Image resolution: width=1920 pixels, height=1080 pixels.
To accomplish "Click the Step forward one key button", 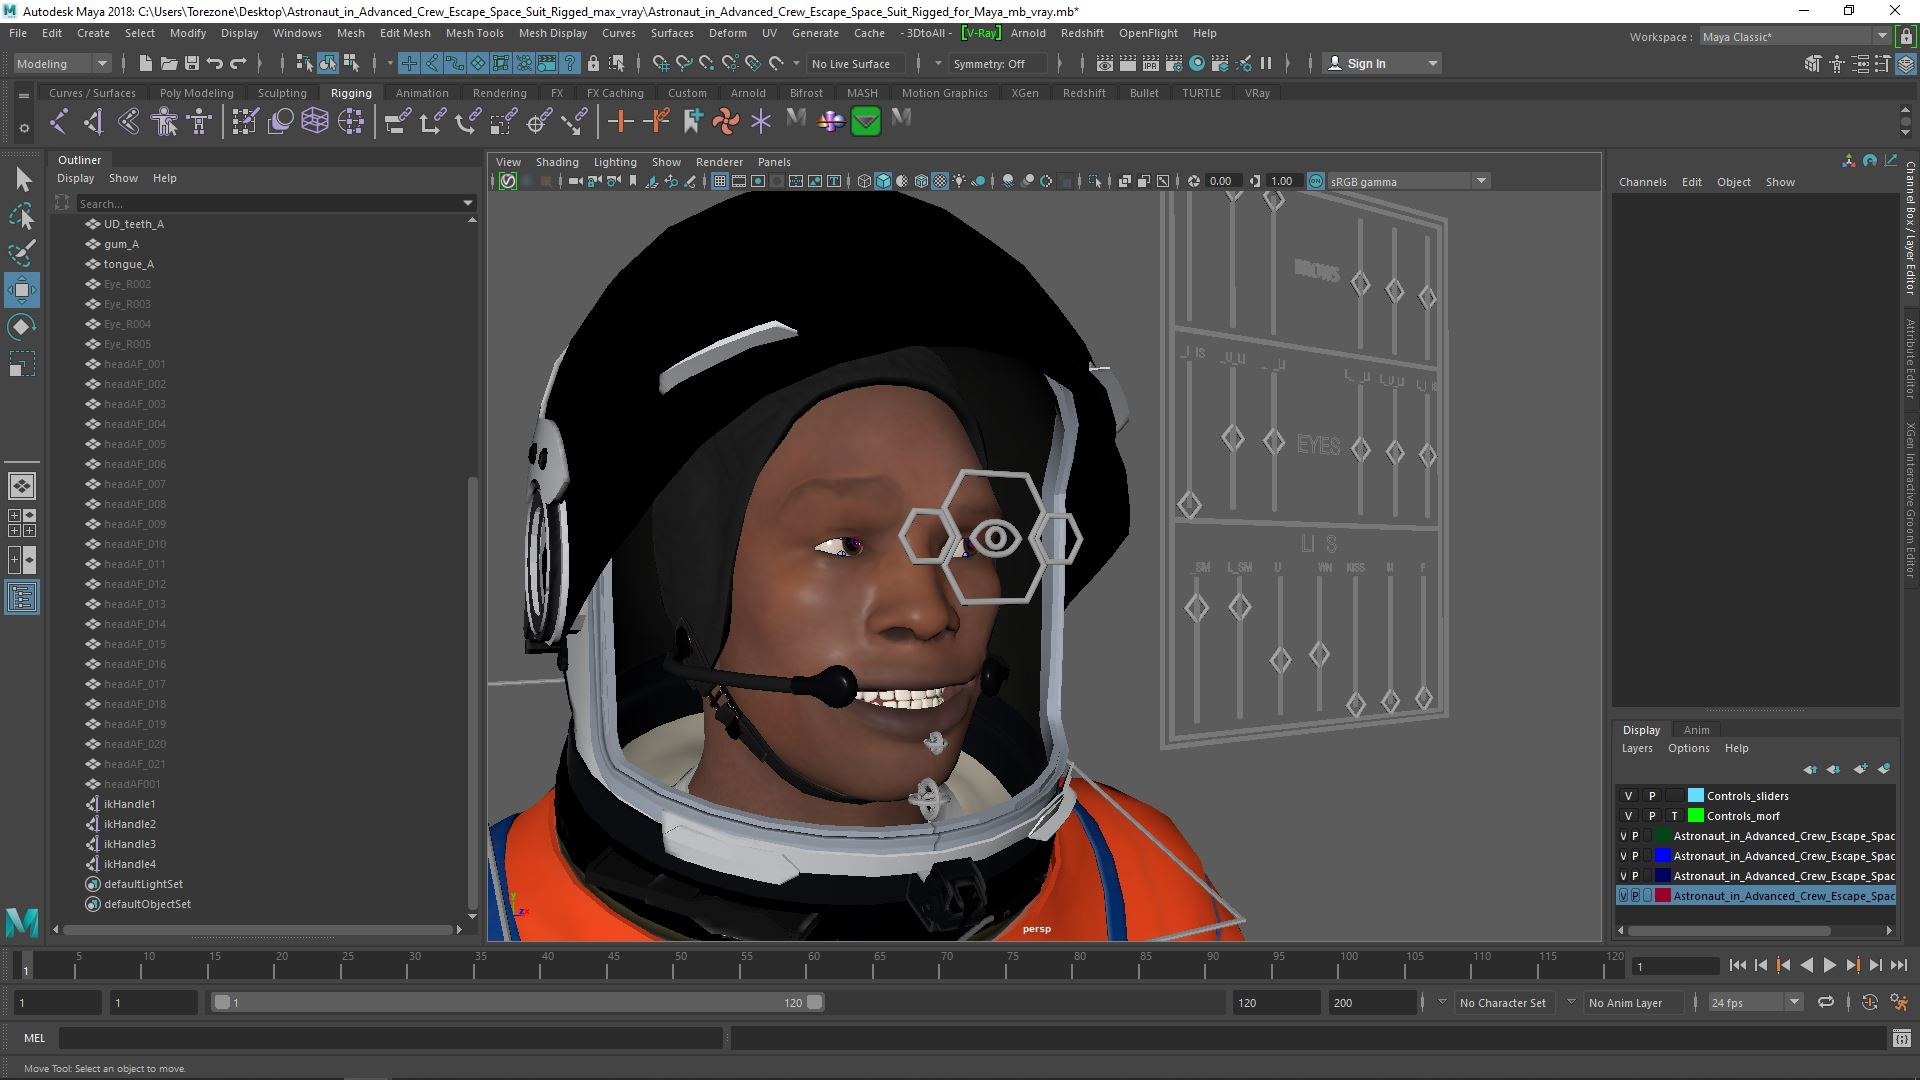I will tap(1852, 965).
